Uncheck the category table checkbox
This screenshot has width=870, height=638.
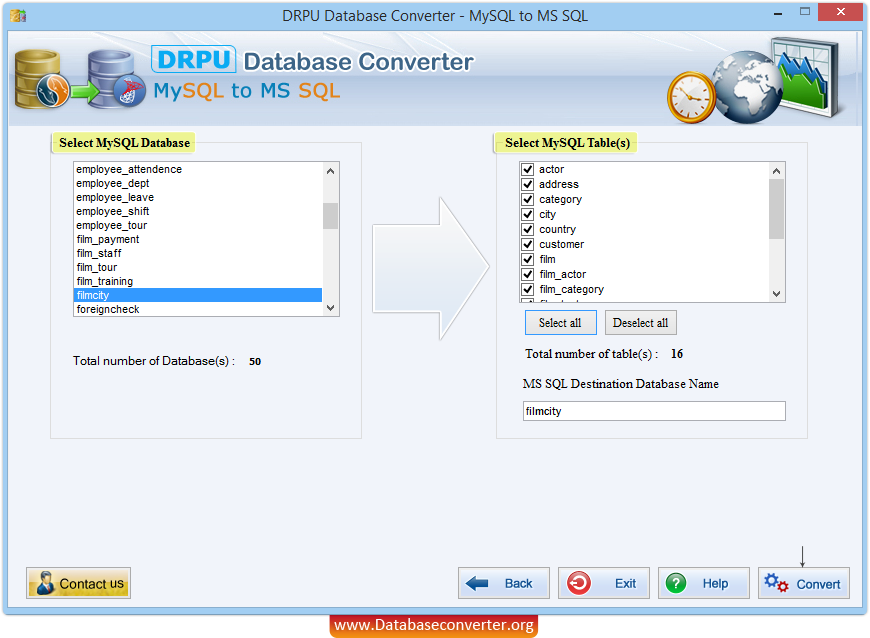point(528,199)
